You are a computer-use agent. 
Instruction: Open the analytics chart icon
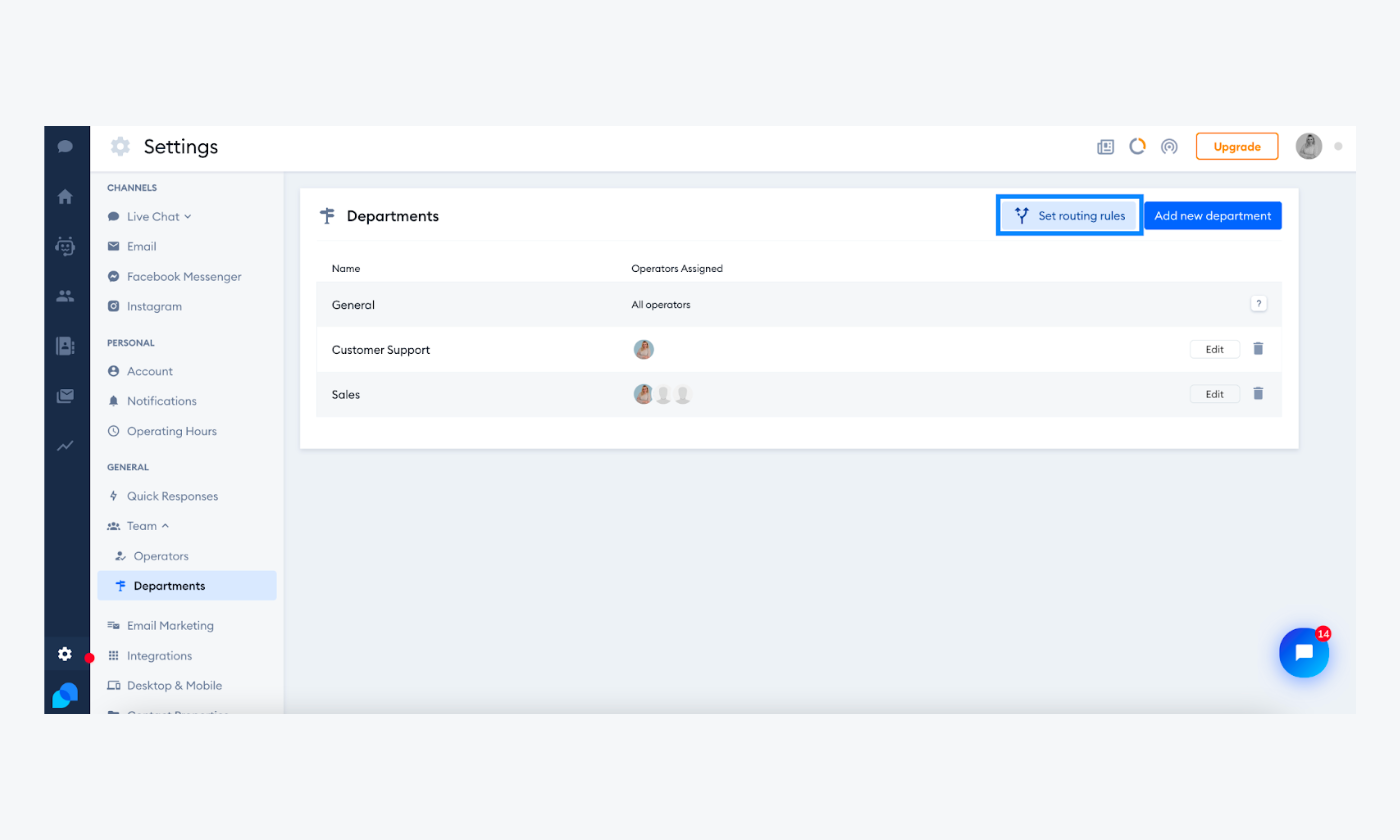pyautogui.click(x=65, y=446)
